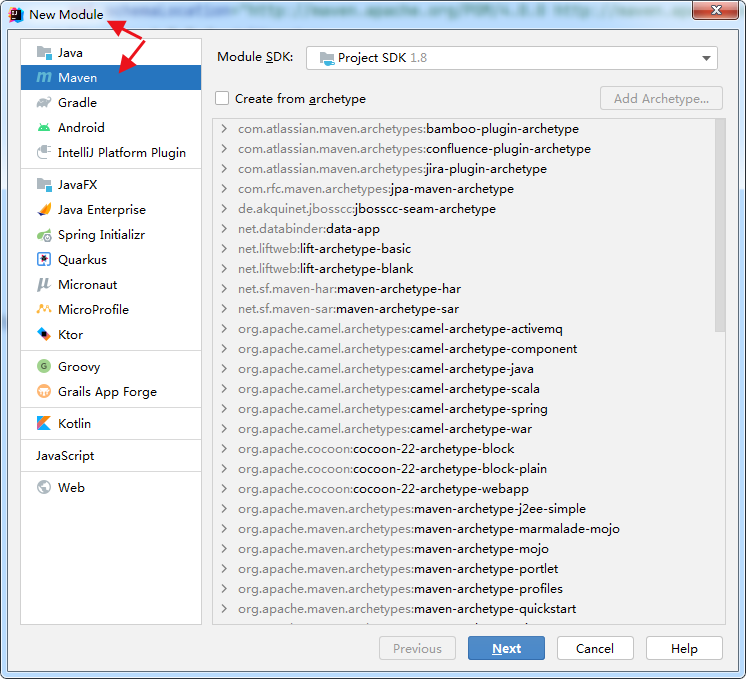Select the camel-archetype-java row text
The image size is (746, 679).
[x=386, y=369]
